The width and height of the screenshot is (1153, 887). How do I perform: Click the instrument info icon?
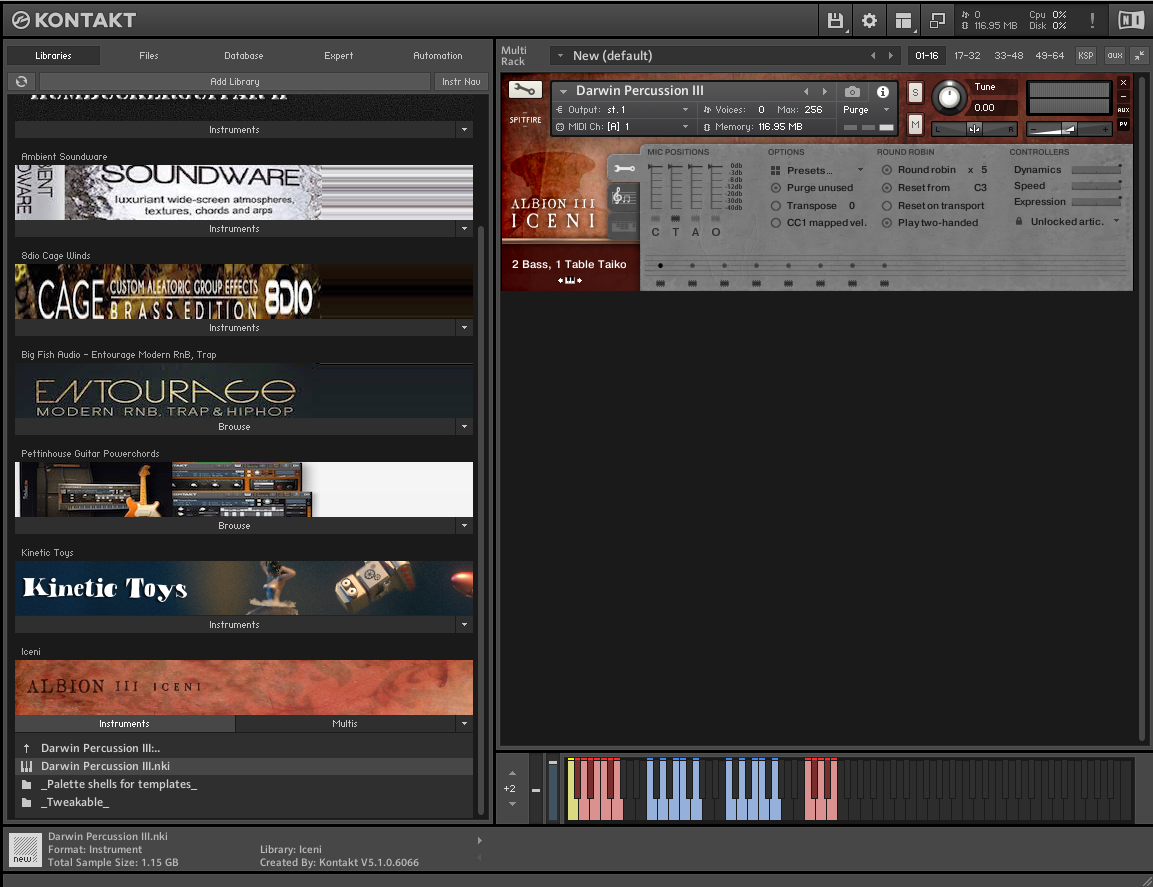click(882, 91)
